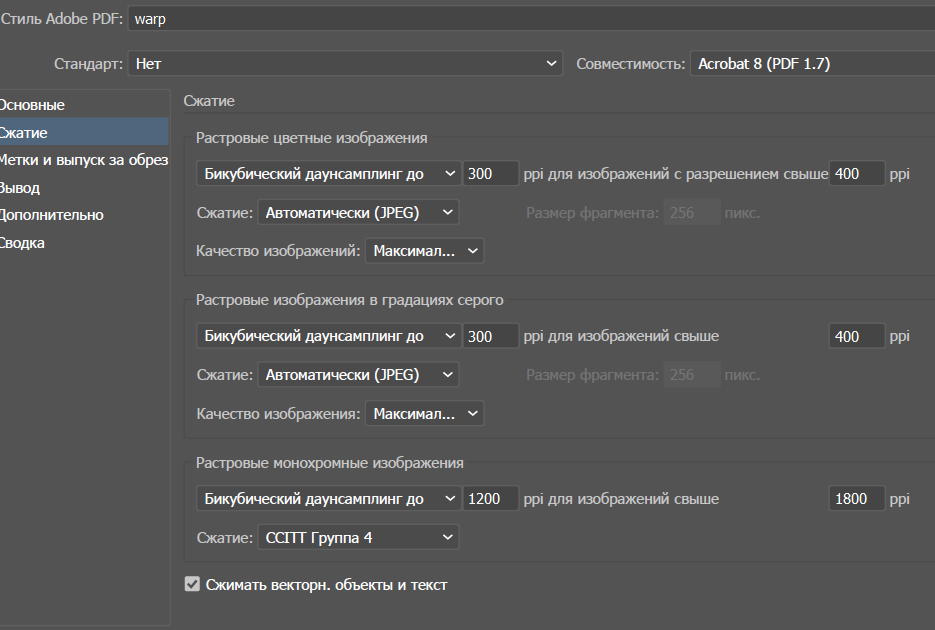
Task: Open monochrome CCITT Группа 4 compression dropdown
Action: pos(357,538)
